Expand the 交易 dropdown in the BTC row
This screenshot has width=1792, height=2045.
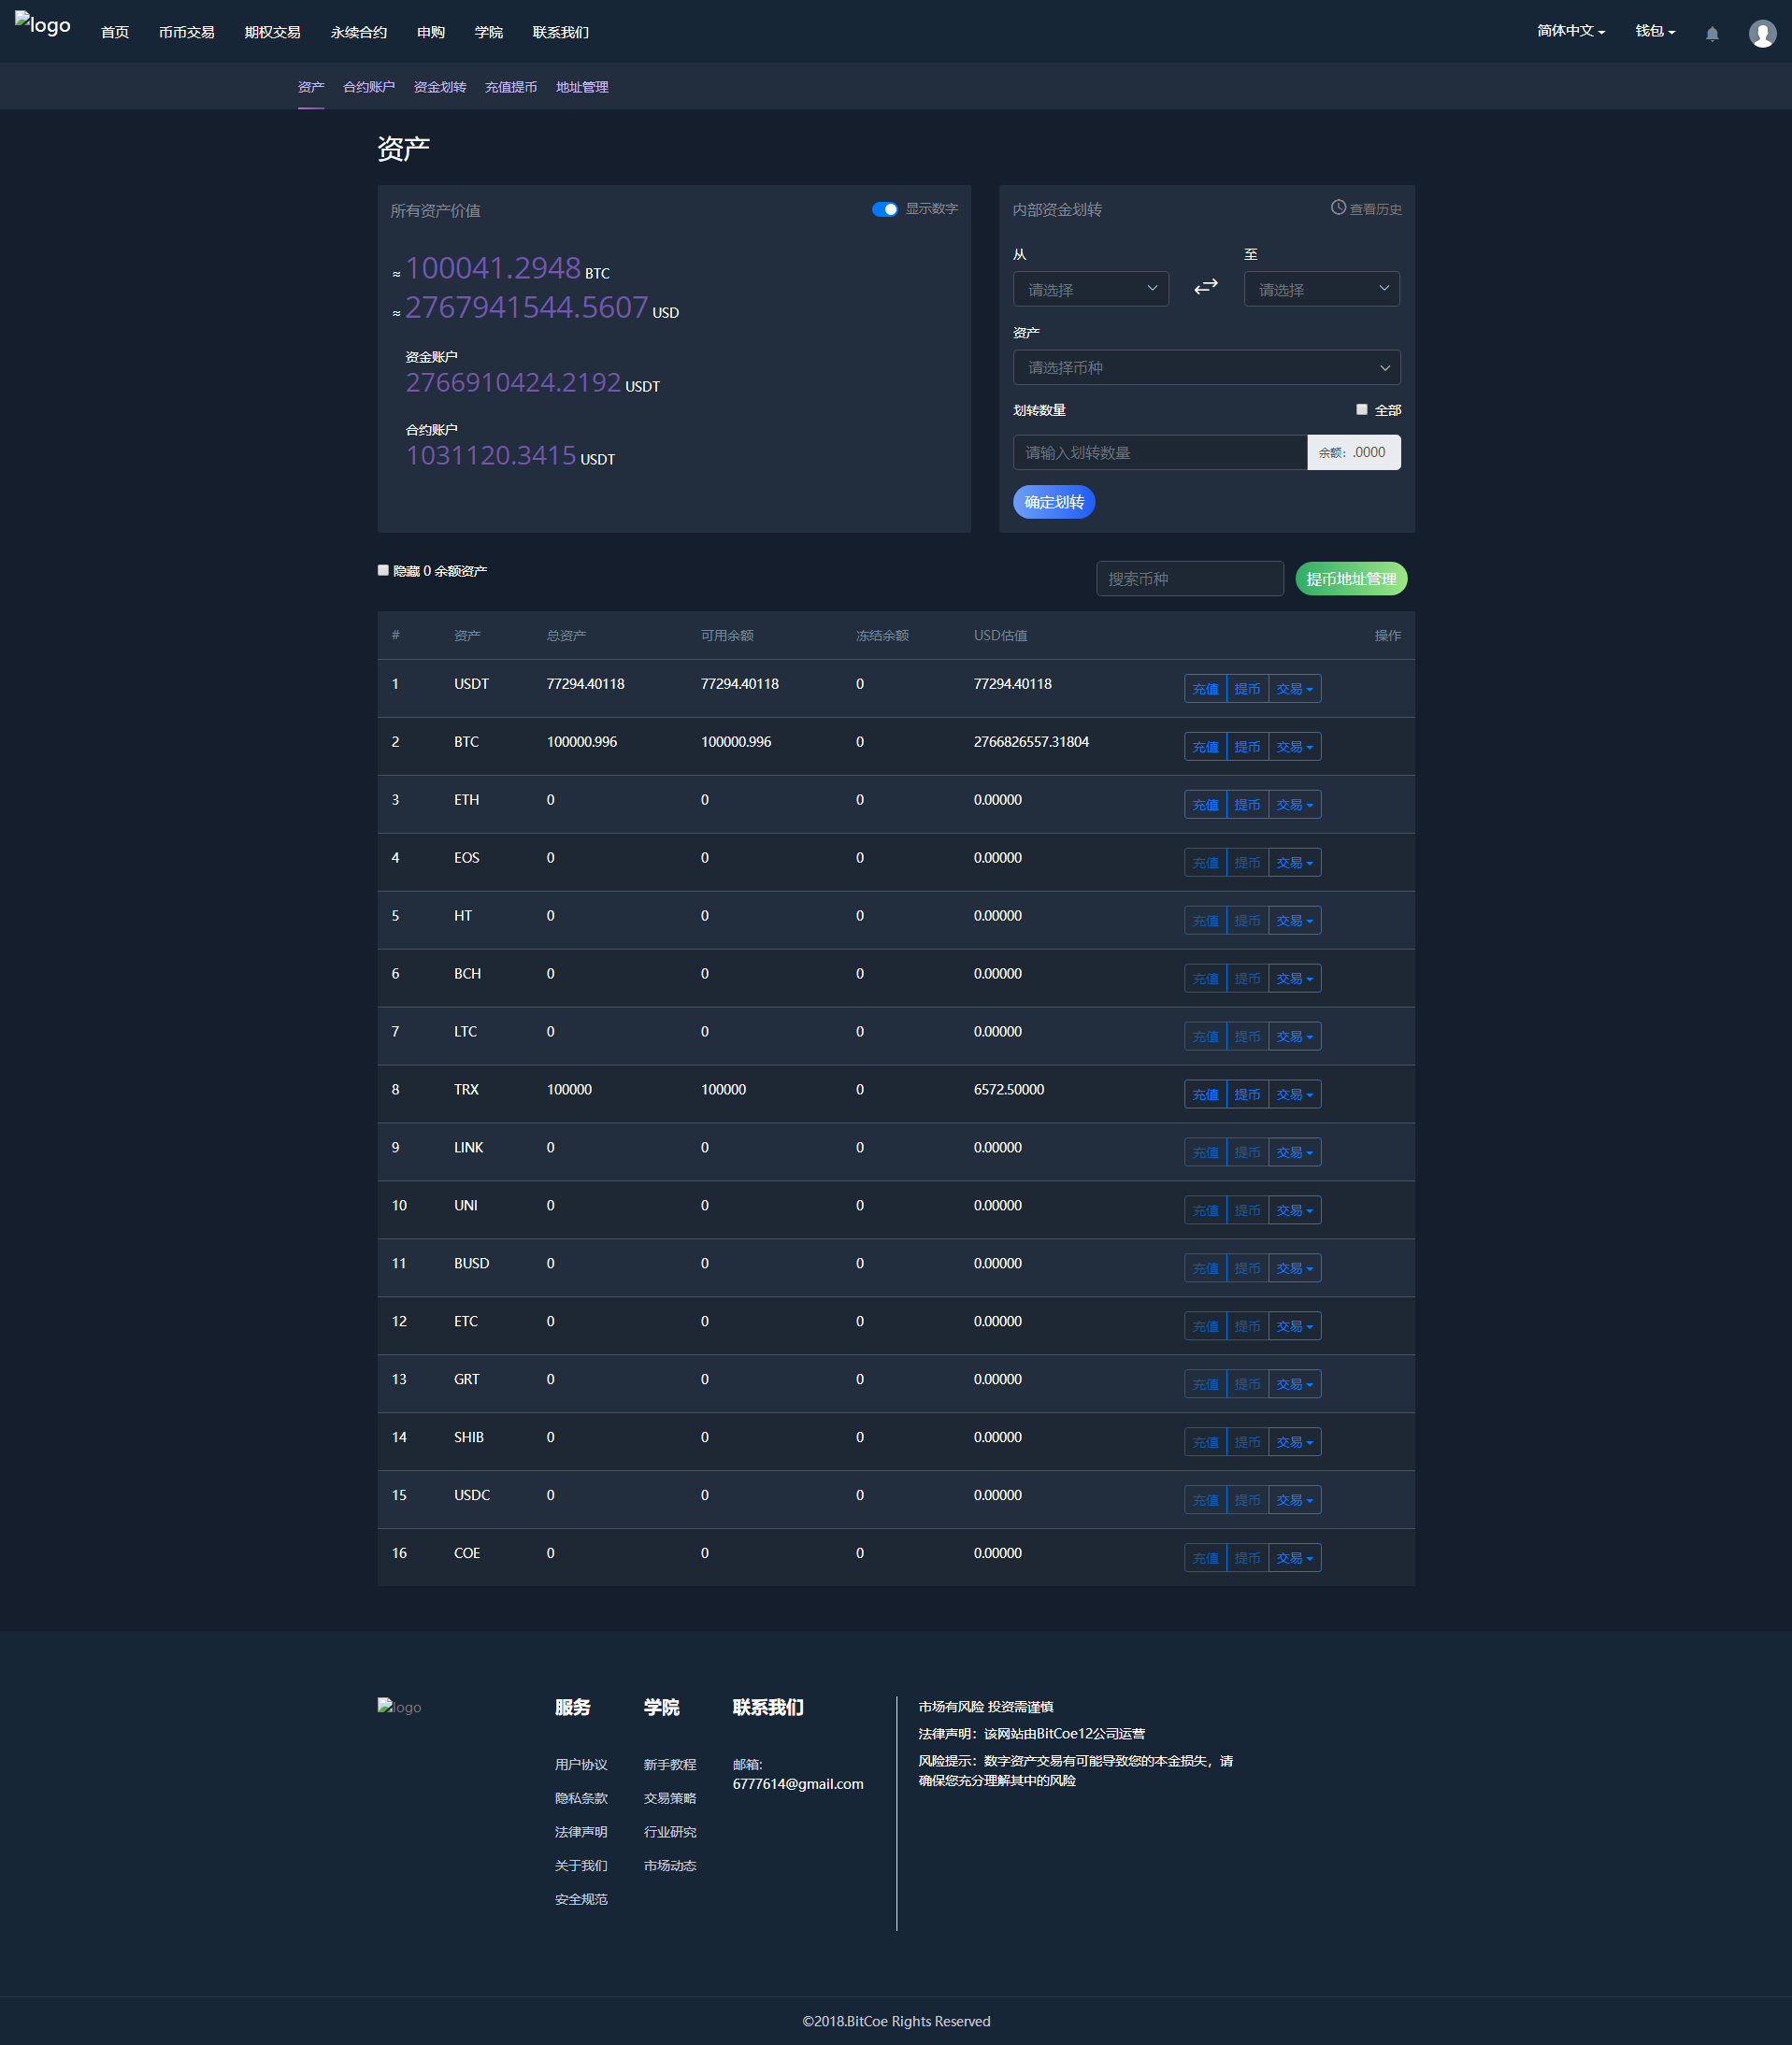coord(1294,747)
